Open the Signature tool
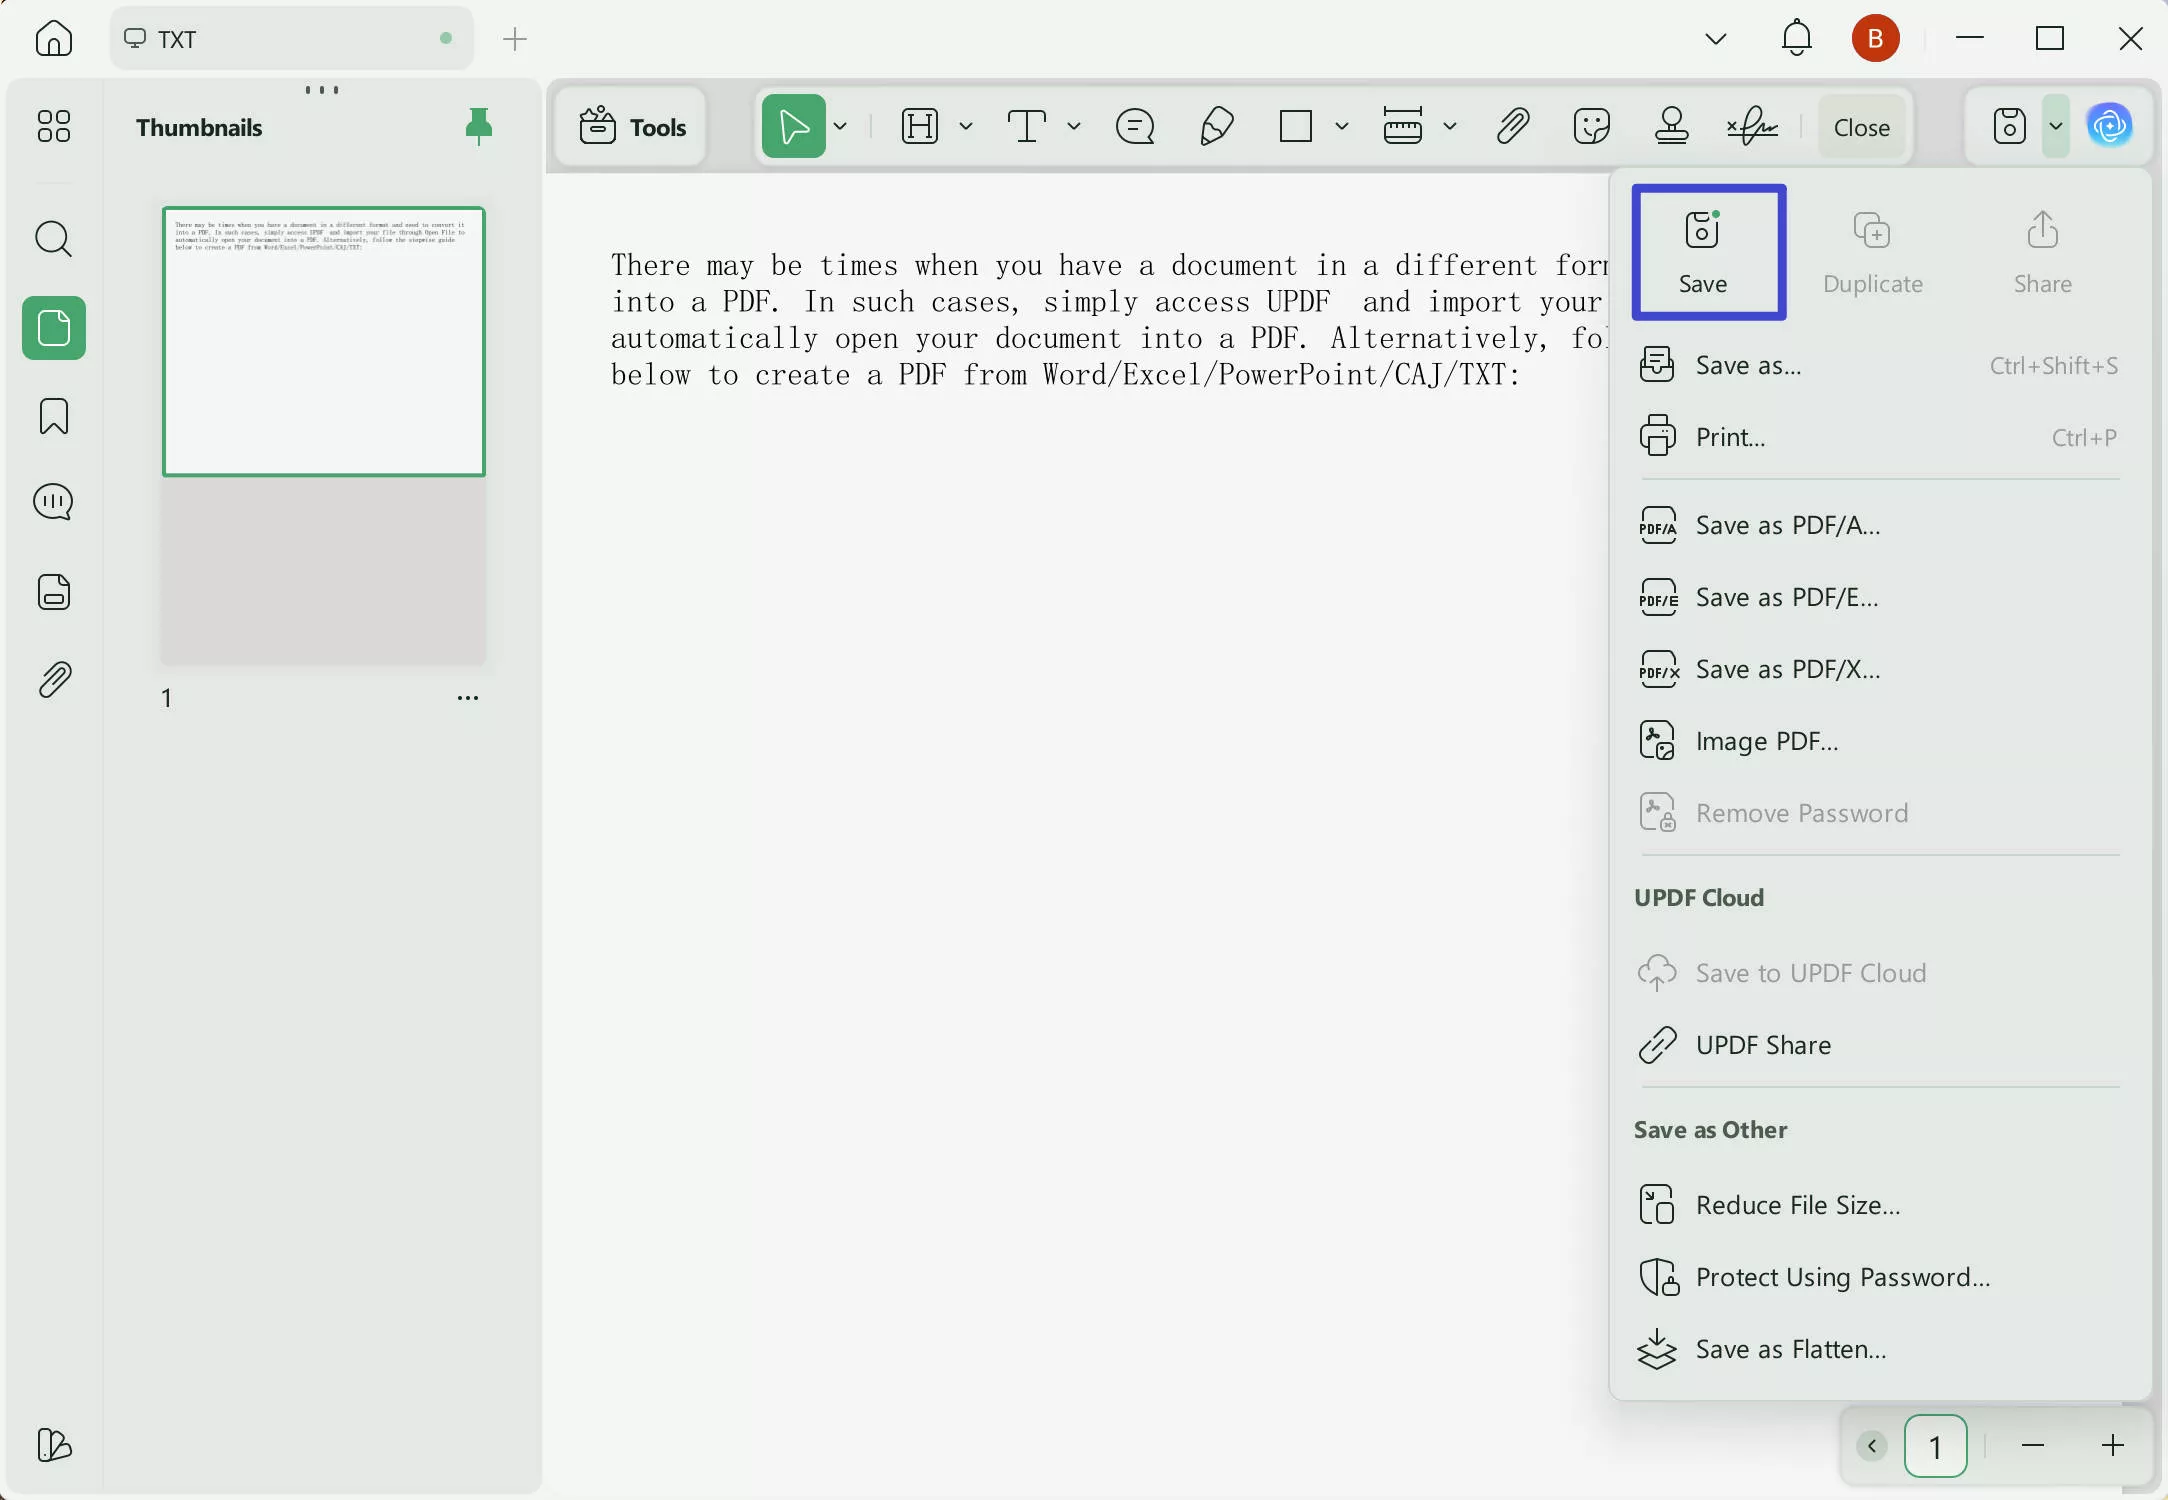 pyautogui.click(x=1750, y=126)
